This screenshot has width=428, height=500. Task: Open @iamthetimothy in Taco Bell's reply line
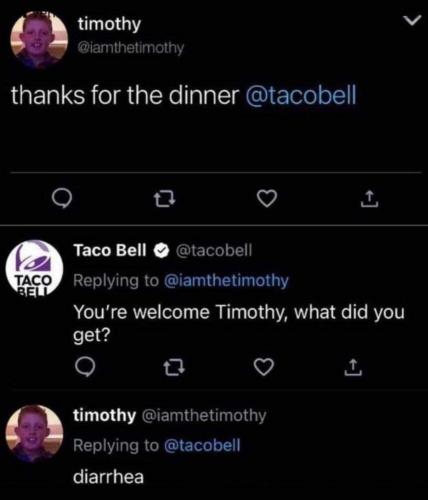click(226, 281)
